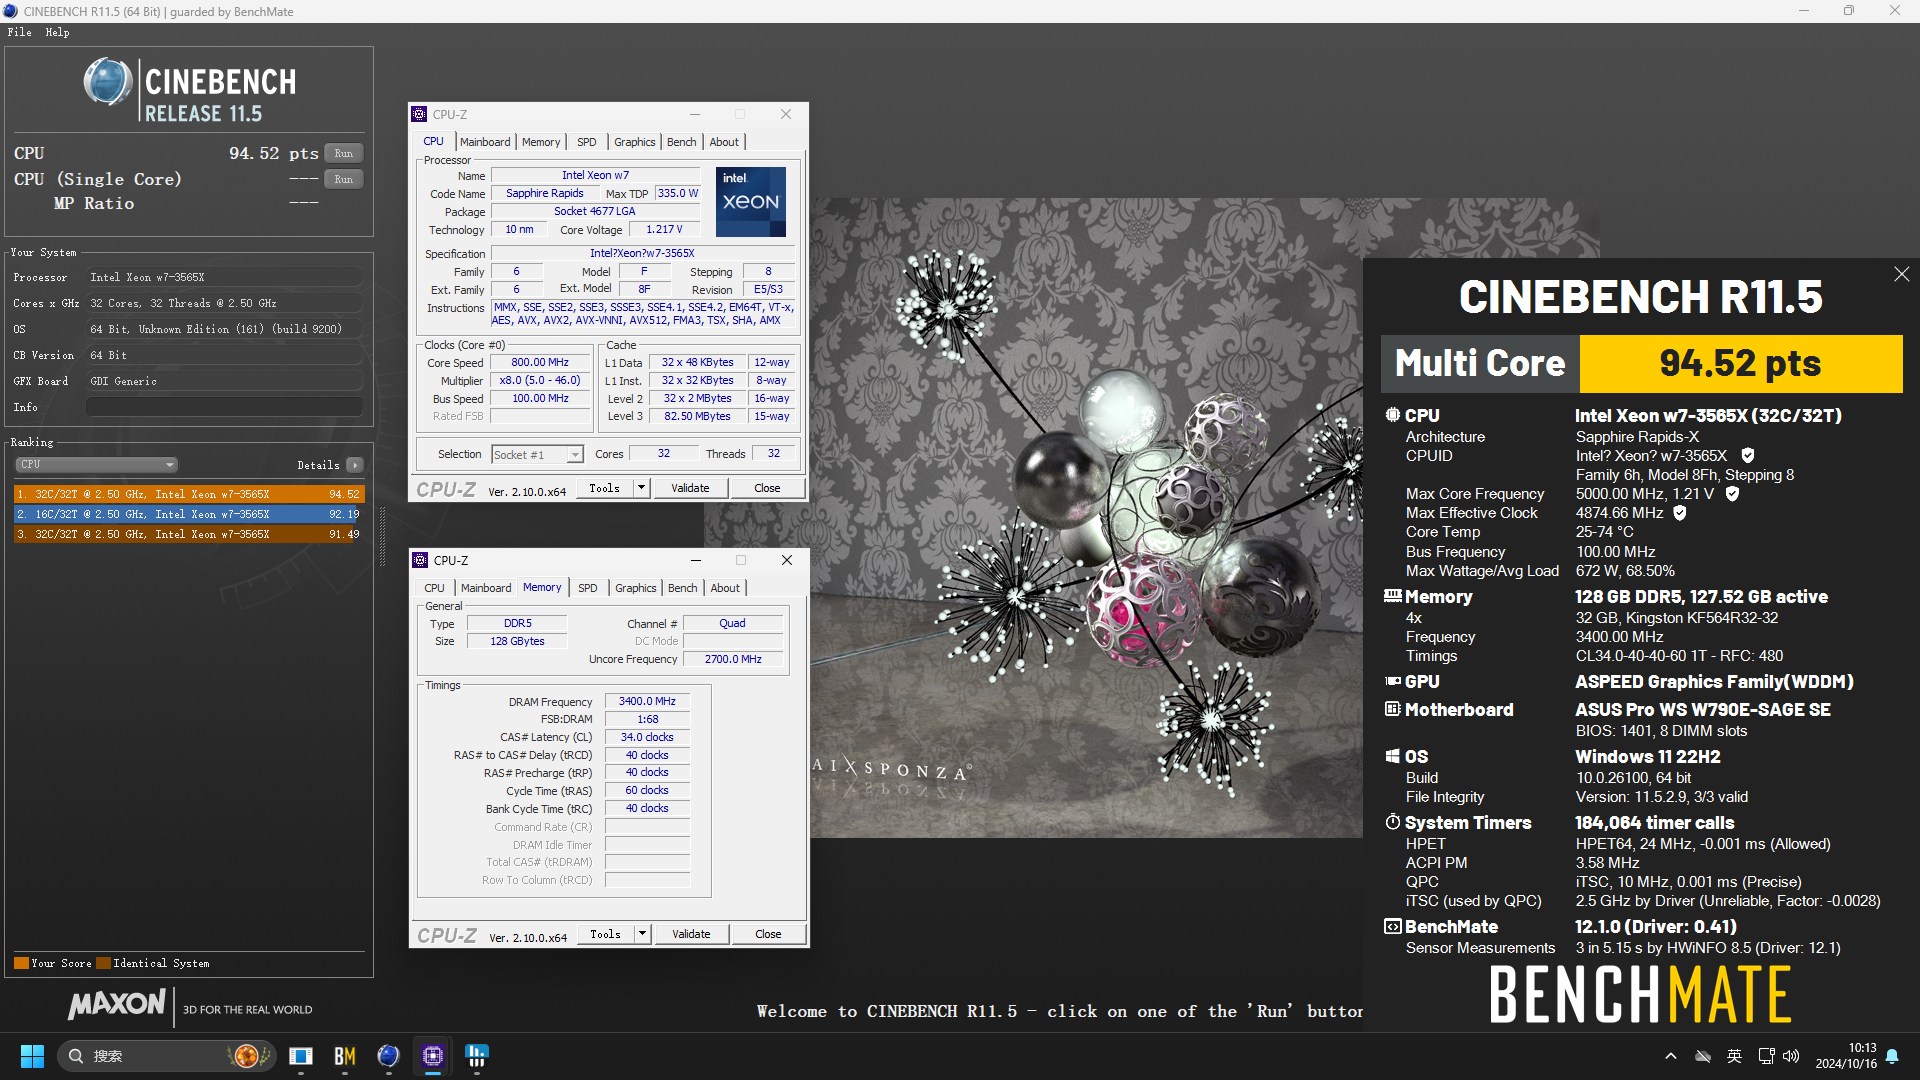Image resolution: width=1920 pixels, height=1080 pixels.
Task: Click the System Timers clock icon
Action: pos(1392,822)
